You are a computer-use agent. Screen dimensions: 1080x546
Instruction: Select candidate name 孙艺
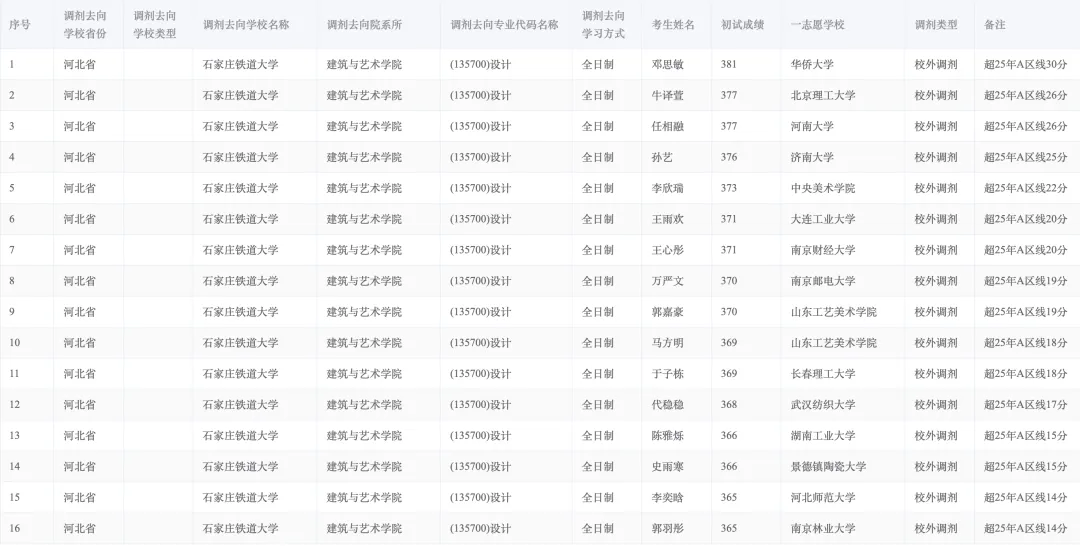(x=662, y=158)
